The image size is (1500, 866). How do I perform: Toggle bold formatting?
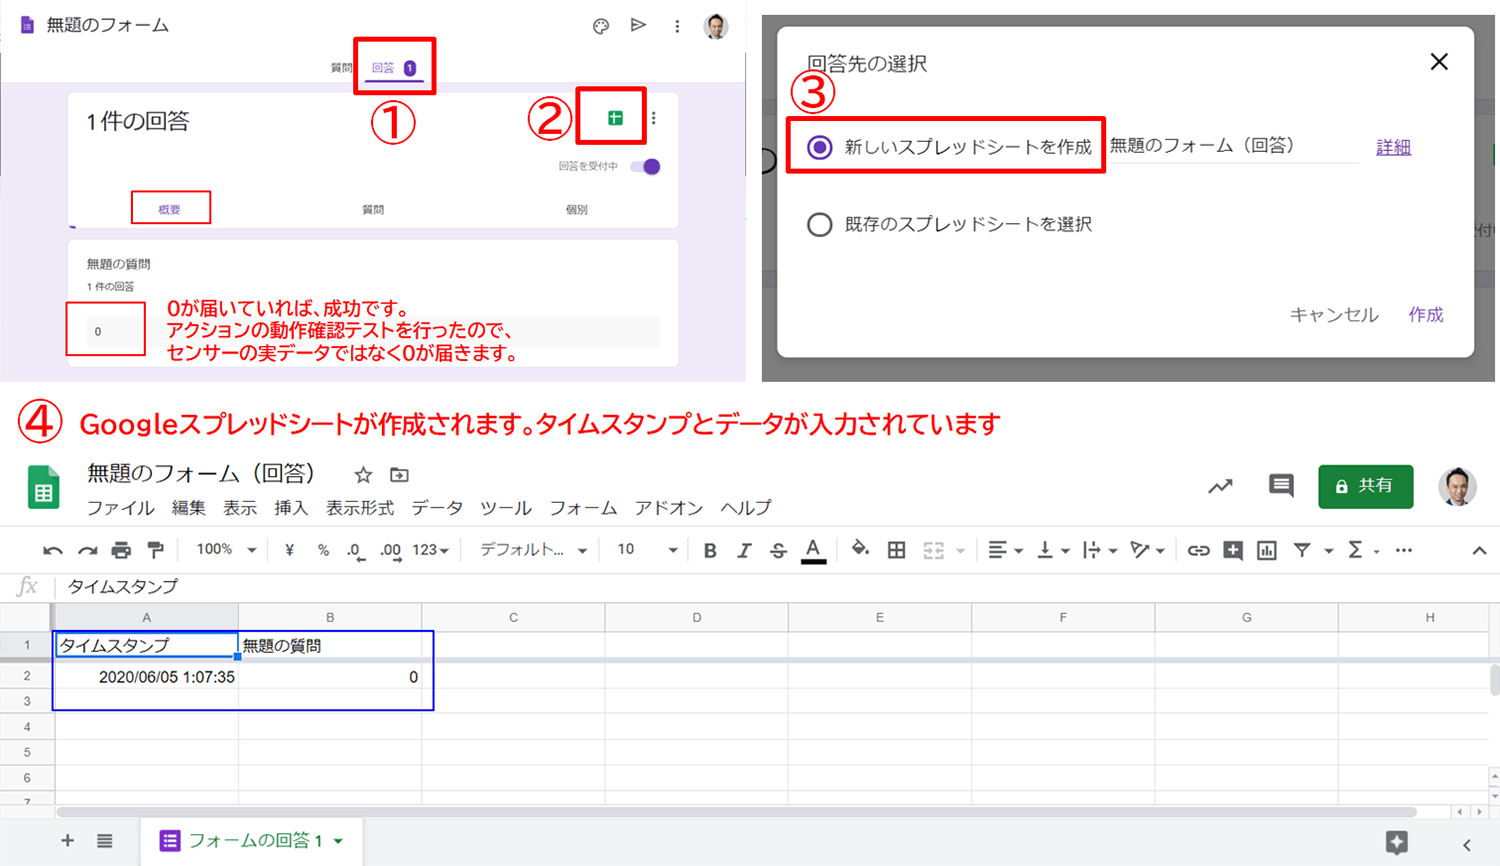(x=710, y=550)
